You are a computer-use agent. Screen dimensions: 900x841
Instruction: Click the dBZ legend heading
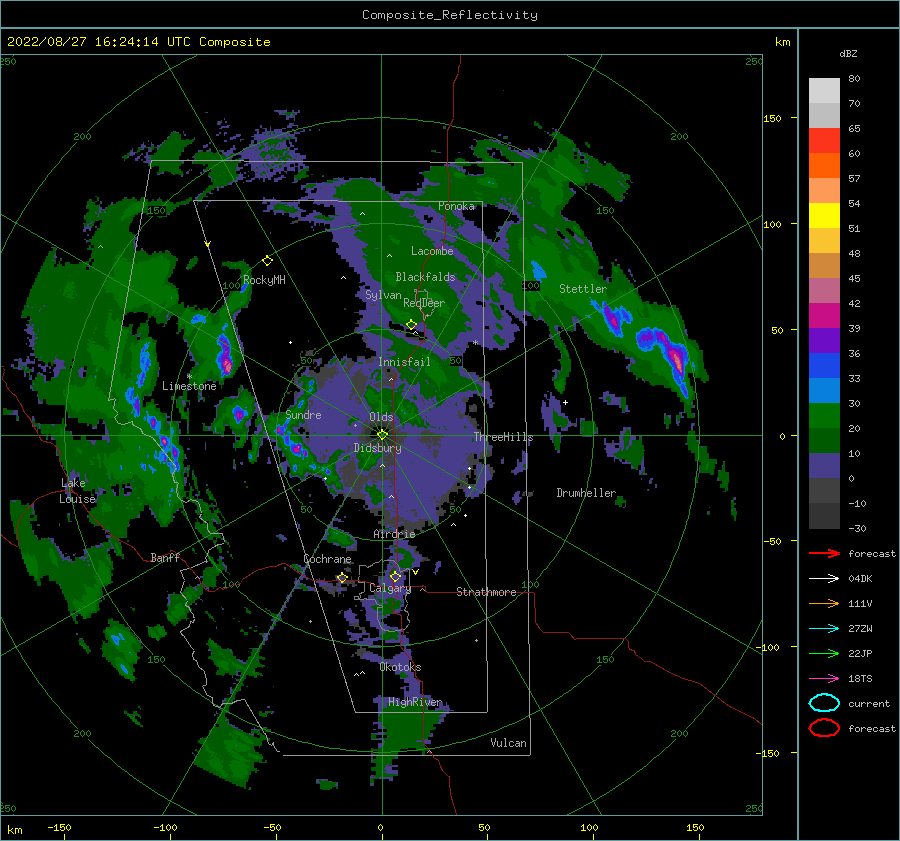point(848,53)
